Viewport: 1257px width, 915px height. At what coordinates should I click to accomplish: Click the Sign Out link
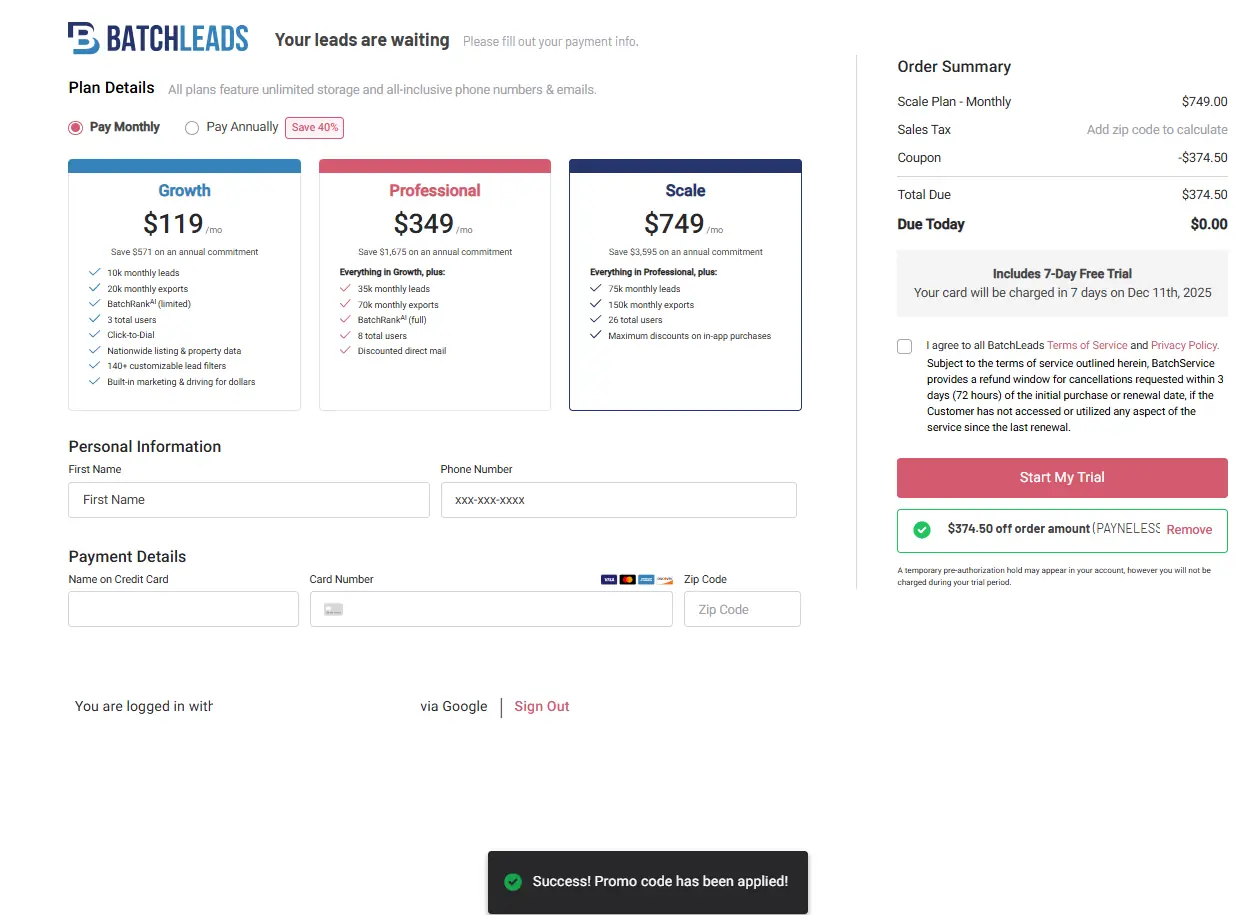coord(542,707)
